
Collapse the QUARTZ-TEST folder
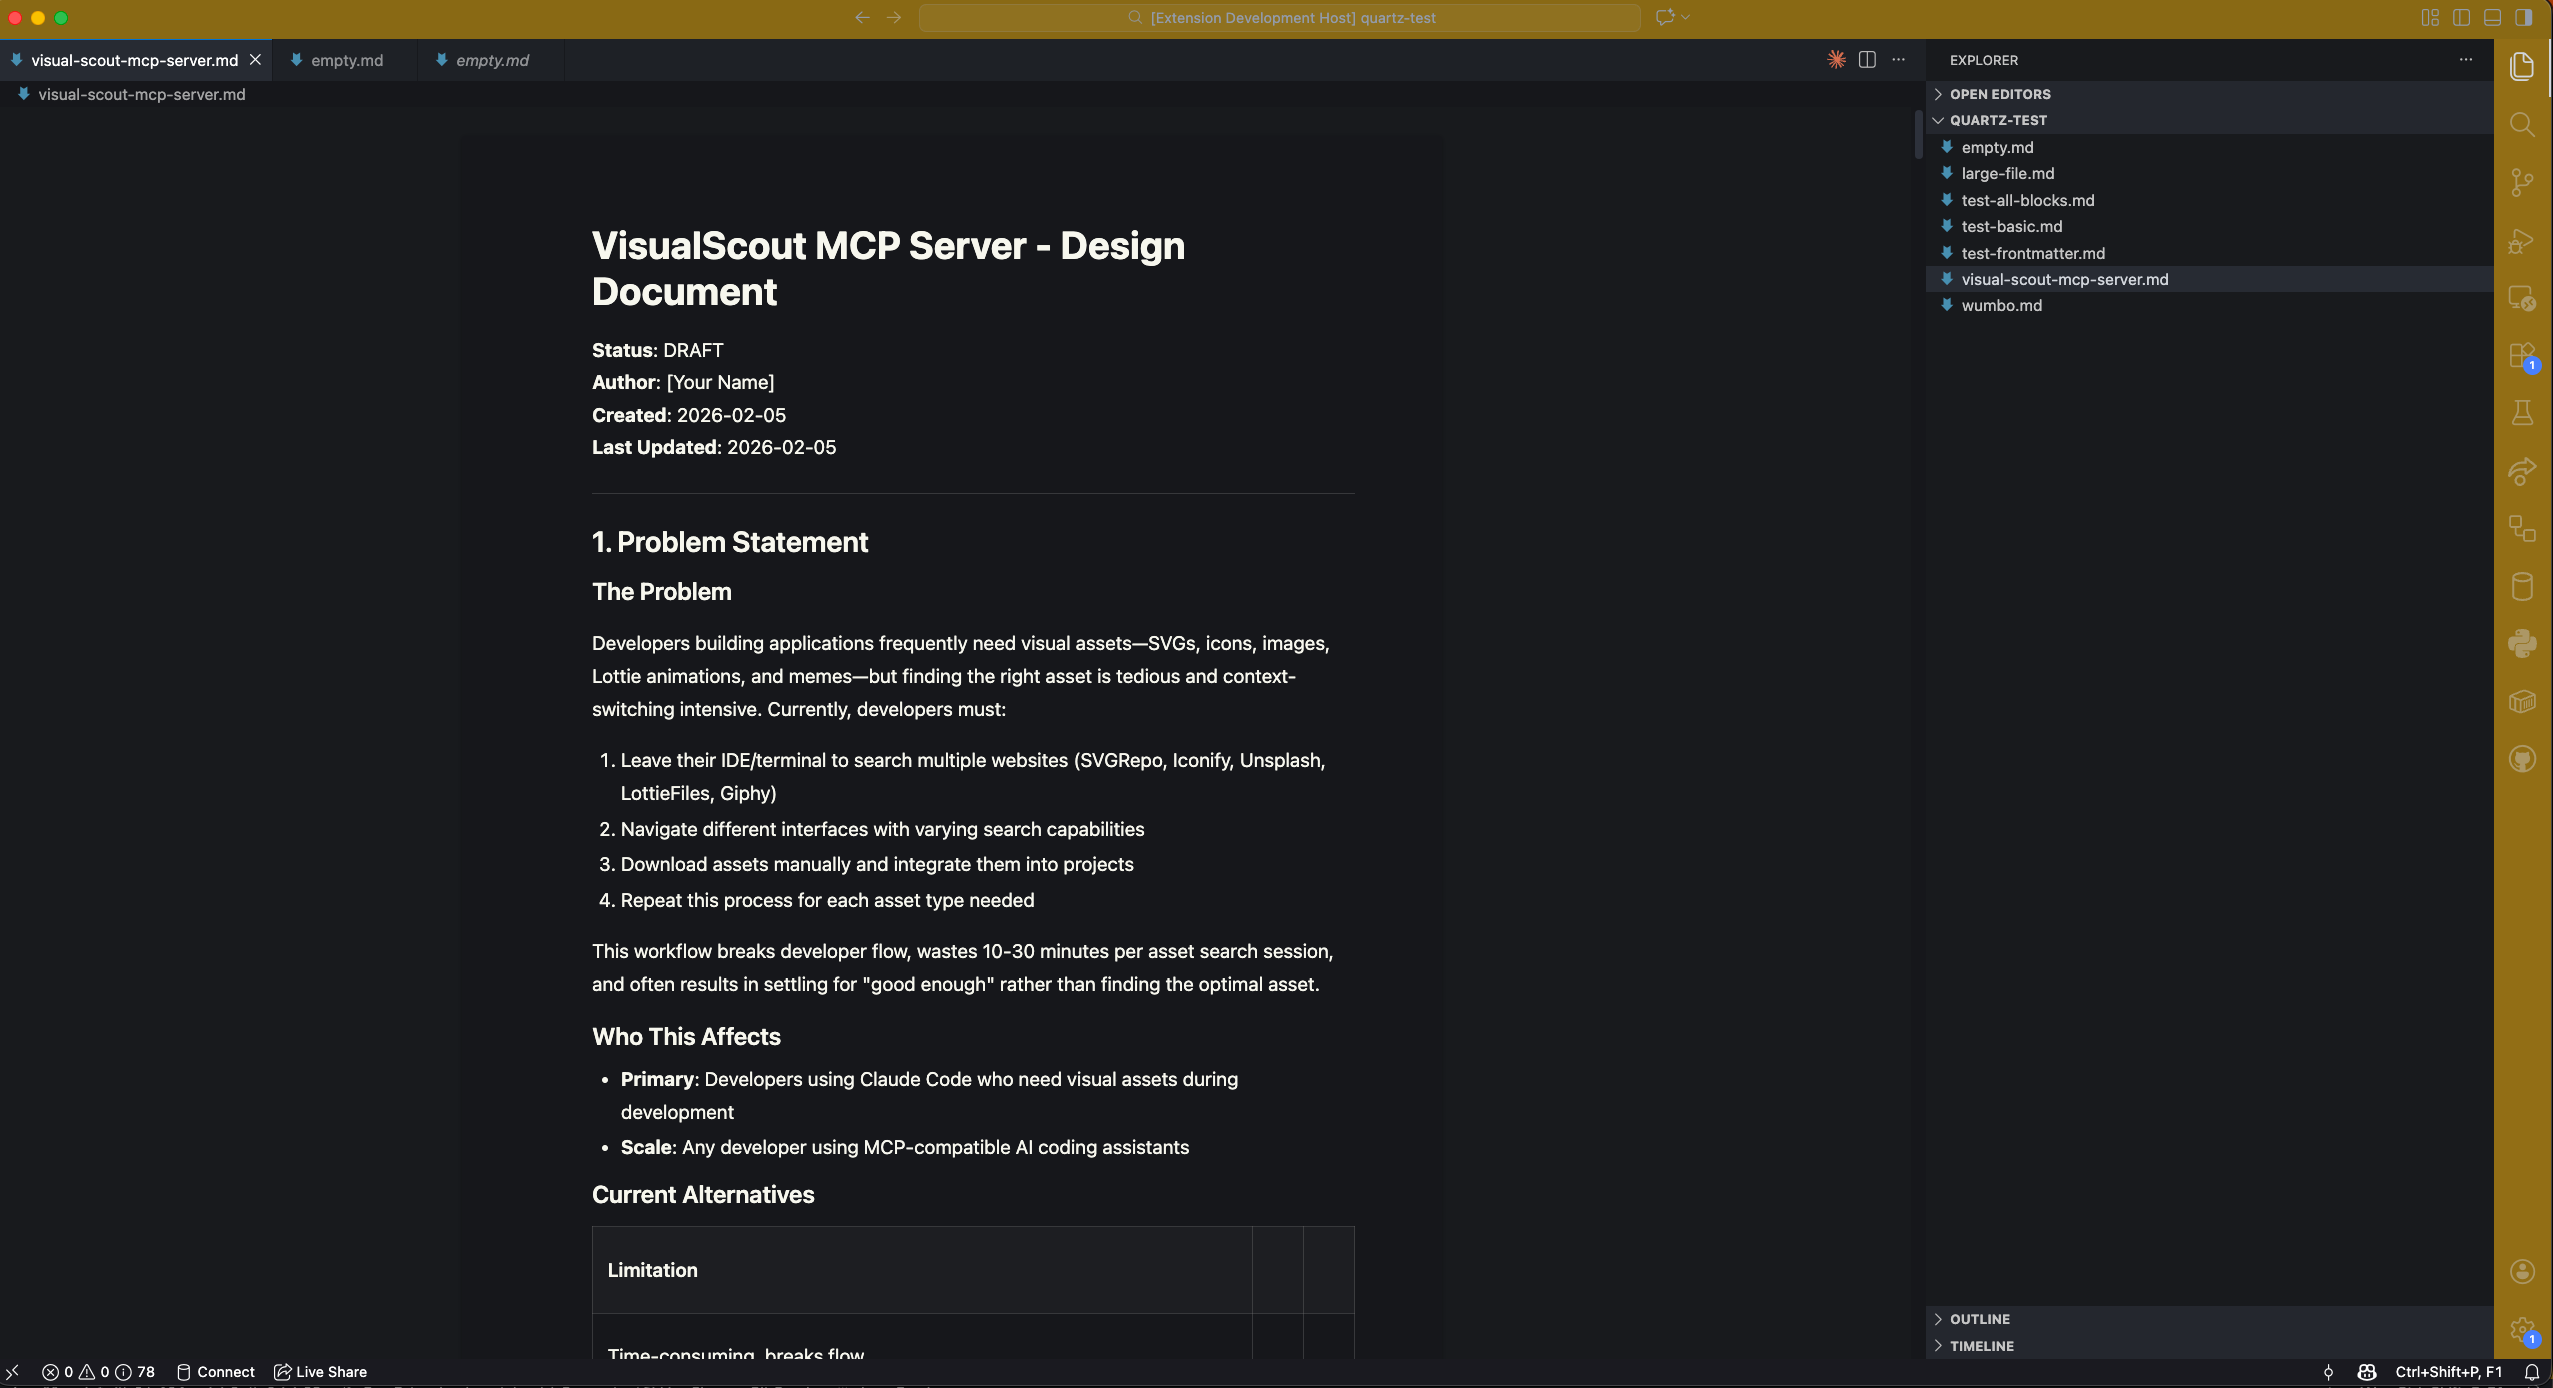point(1938,120)
